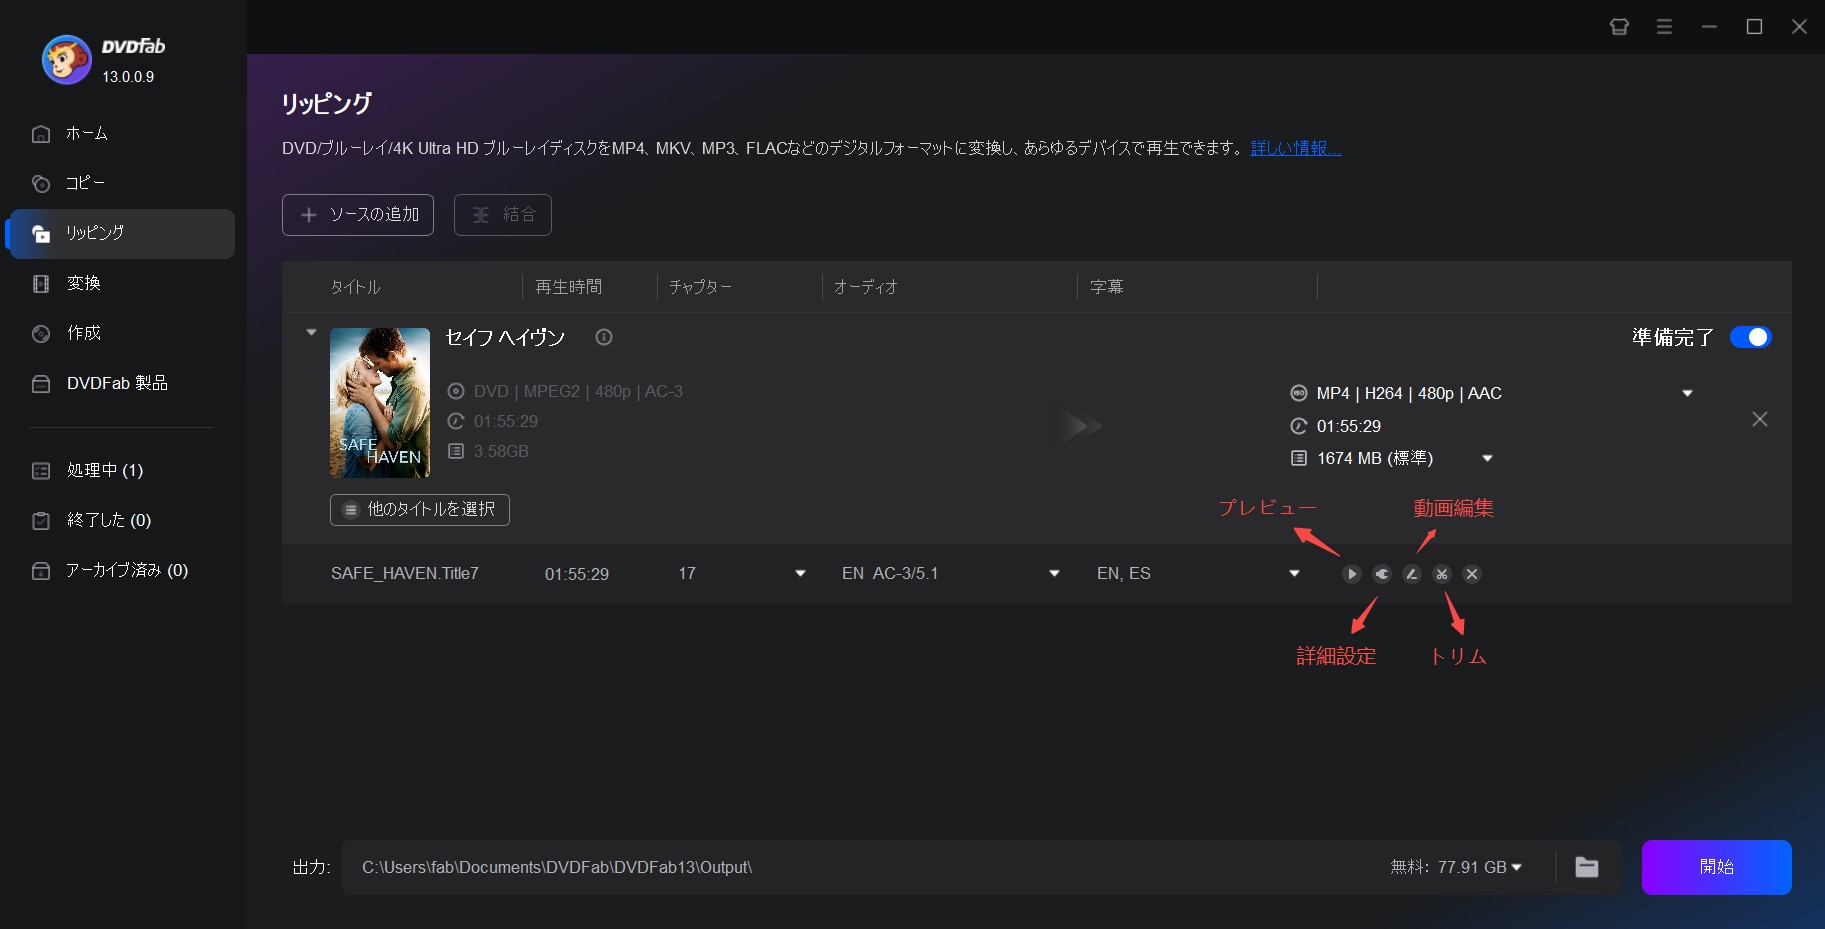The height and width of the screenshot is (929, 1825).
Task: Open the MP4 | H264 output profile dropdown
Action: pyautogui.click(x=1687, y=393)
